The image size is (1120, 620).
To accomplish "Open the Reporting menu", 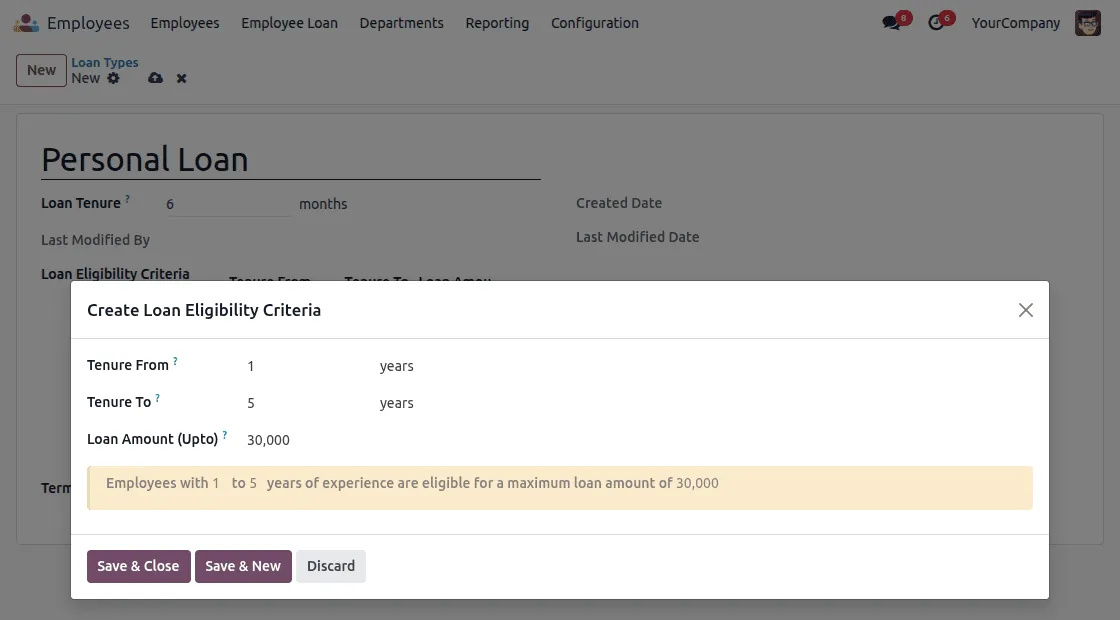I will coord(497,22).
